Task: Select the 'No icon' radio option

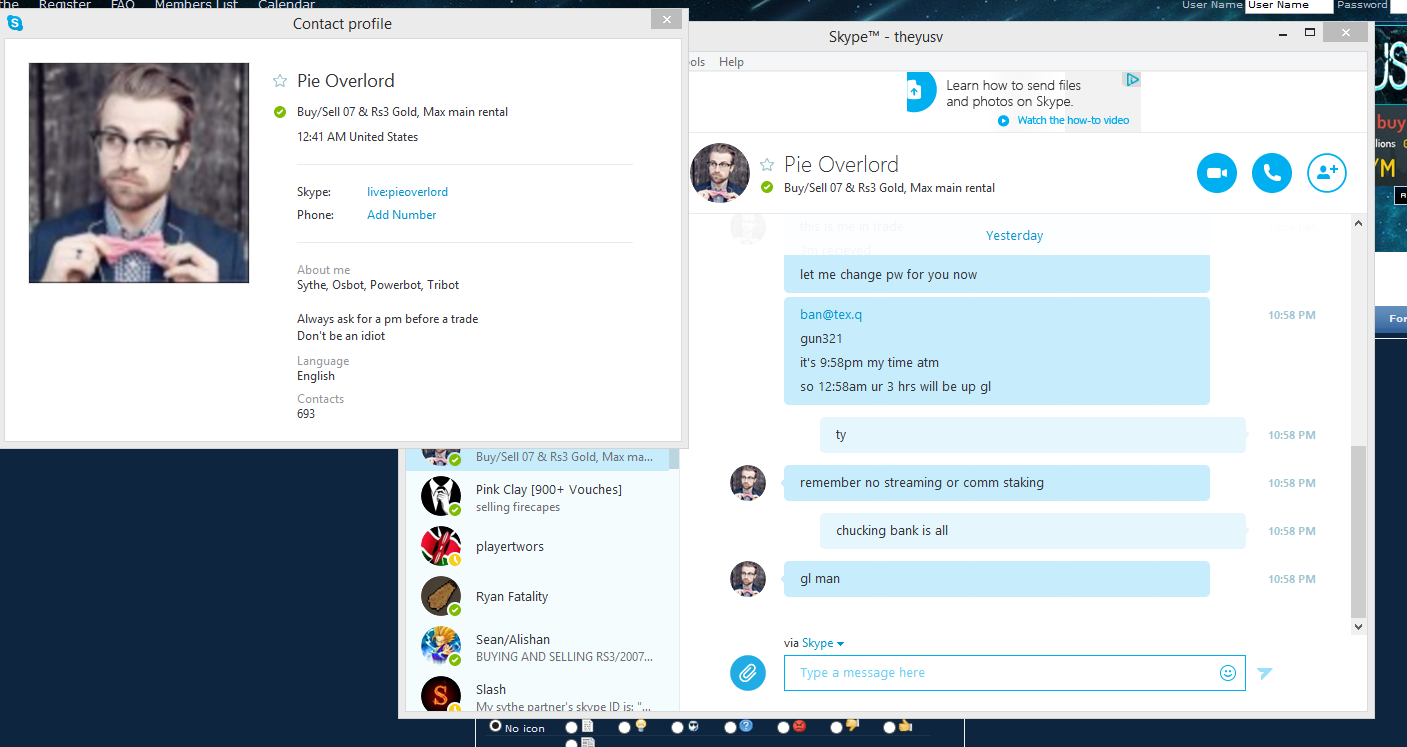Action: 495,727
